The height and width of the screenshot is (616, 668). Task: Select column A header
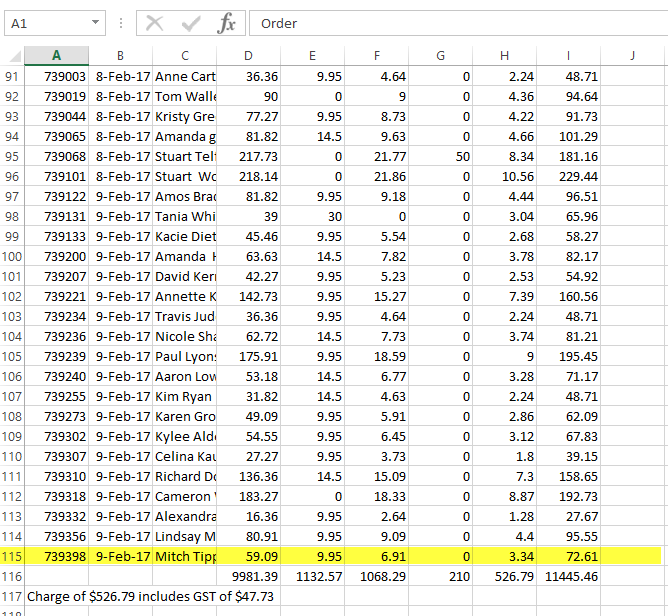pos(57,55)
